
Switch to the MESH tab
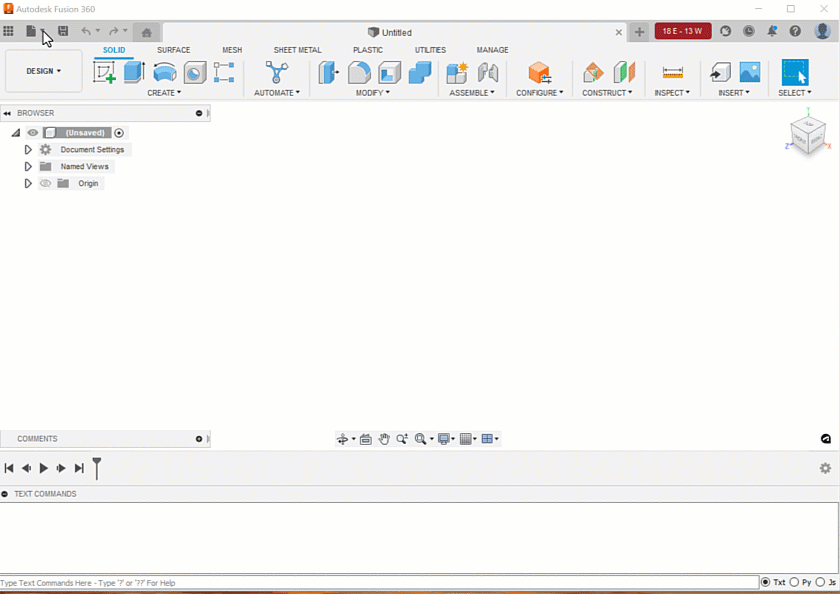(232, 50)
